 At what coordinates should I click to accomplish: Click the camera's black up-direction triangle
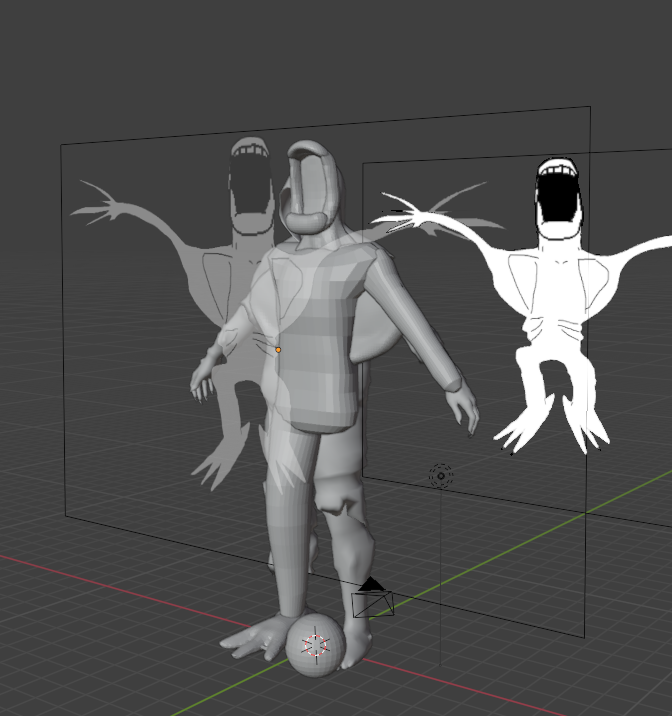372,583
